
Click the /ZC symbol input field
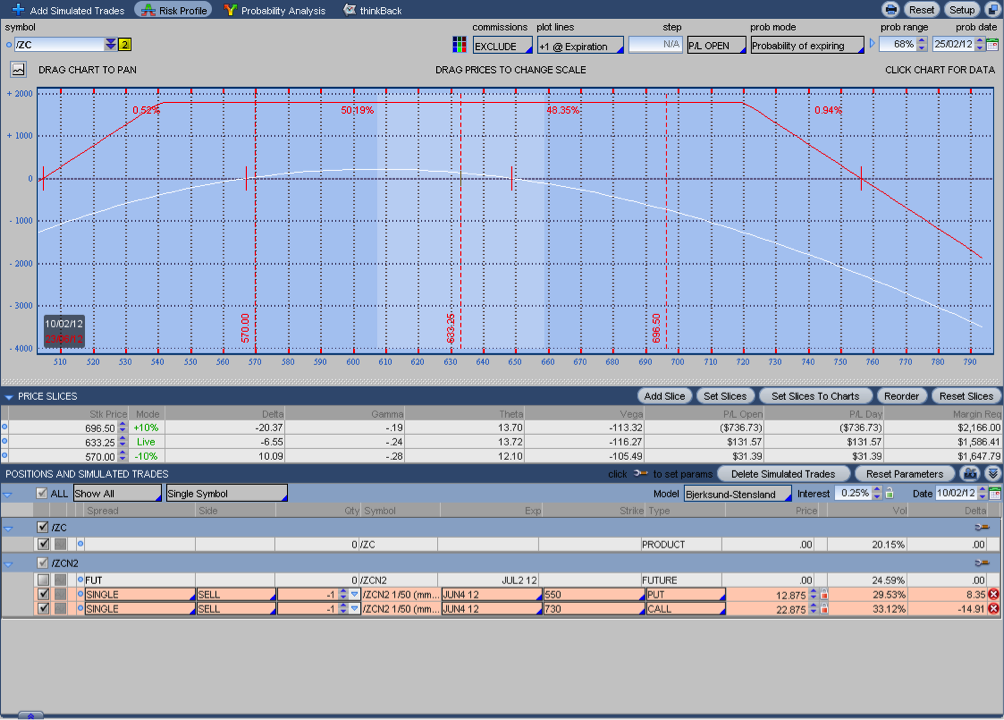pyautogui.click(x=60, y=45)
